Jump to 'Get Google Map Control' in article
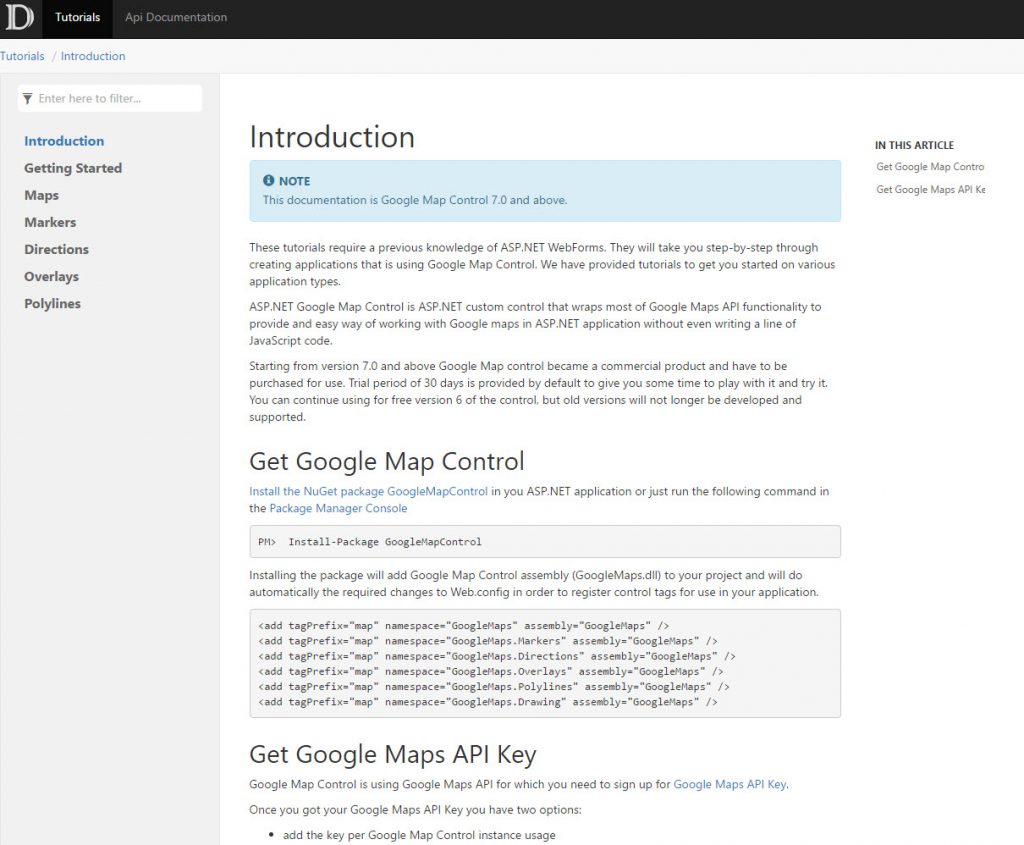The height and width of the screenshot is (845, 1024). pos(930,167)
